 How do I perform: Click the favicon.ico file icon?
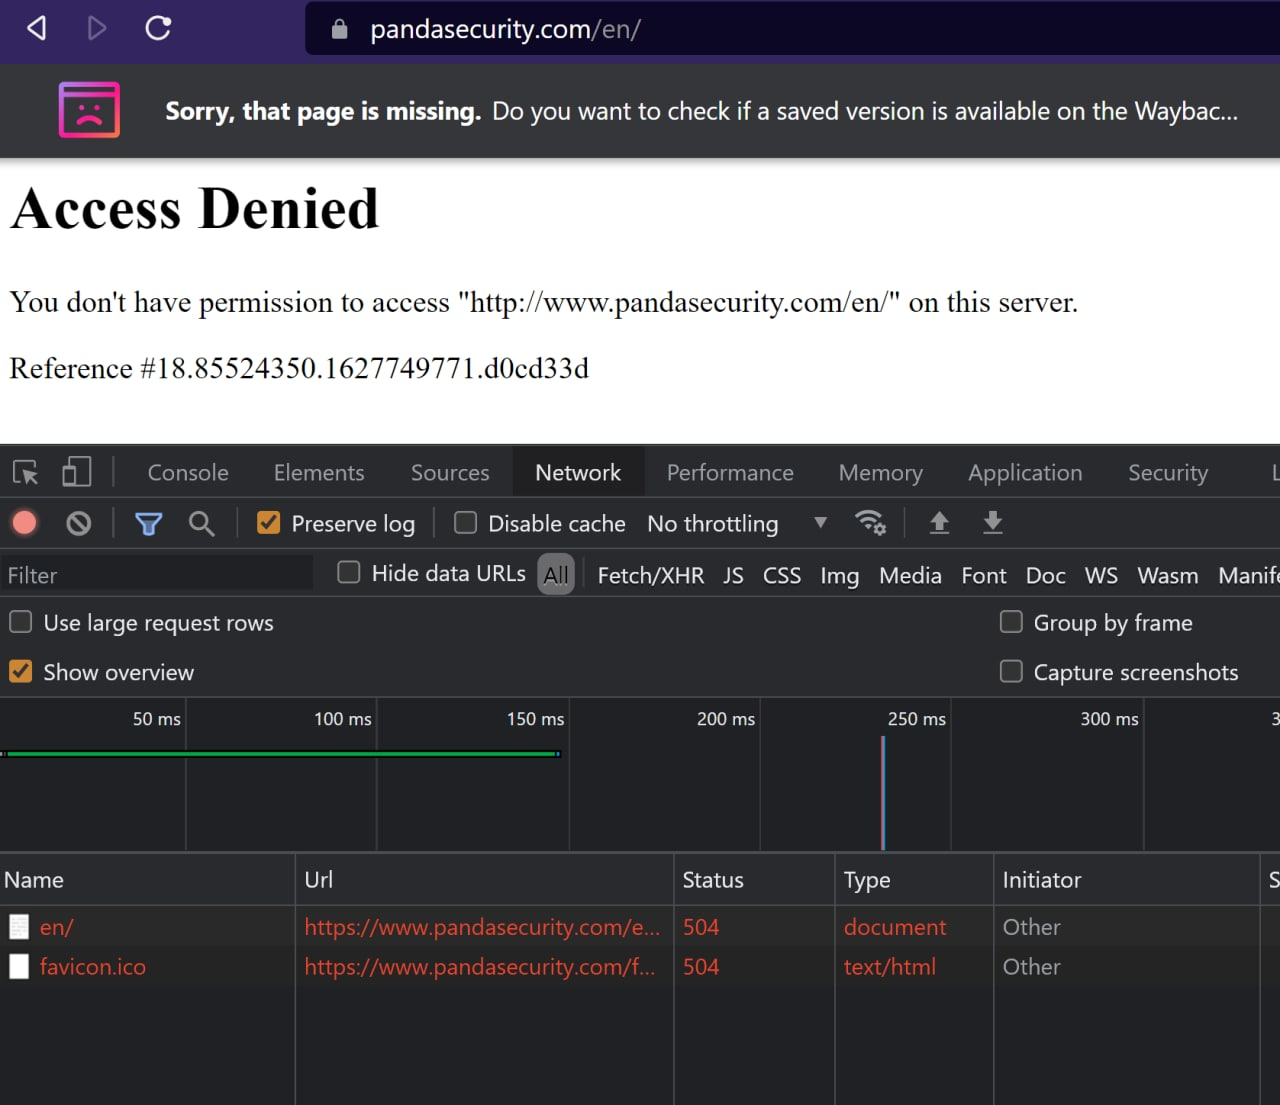(x=19, y=966)
